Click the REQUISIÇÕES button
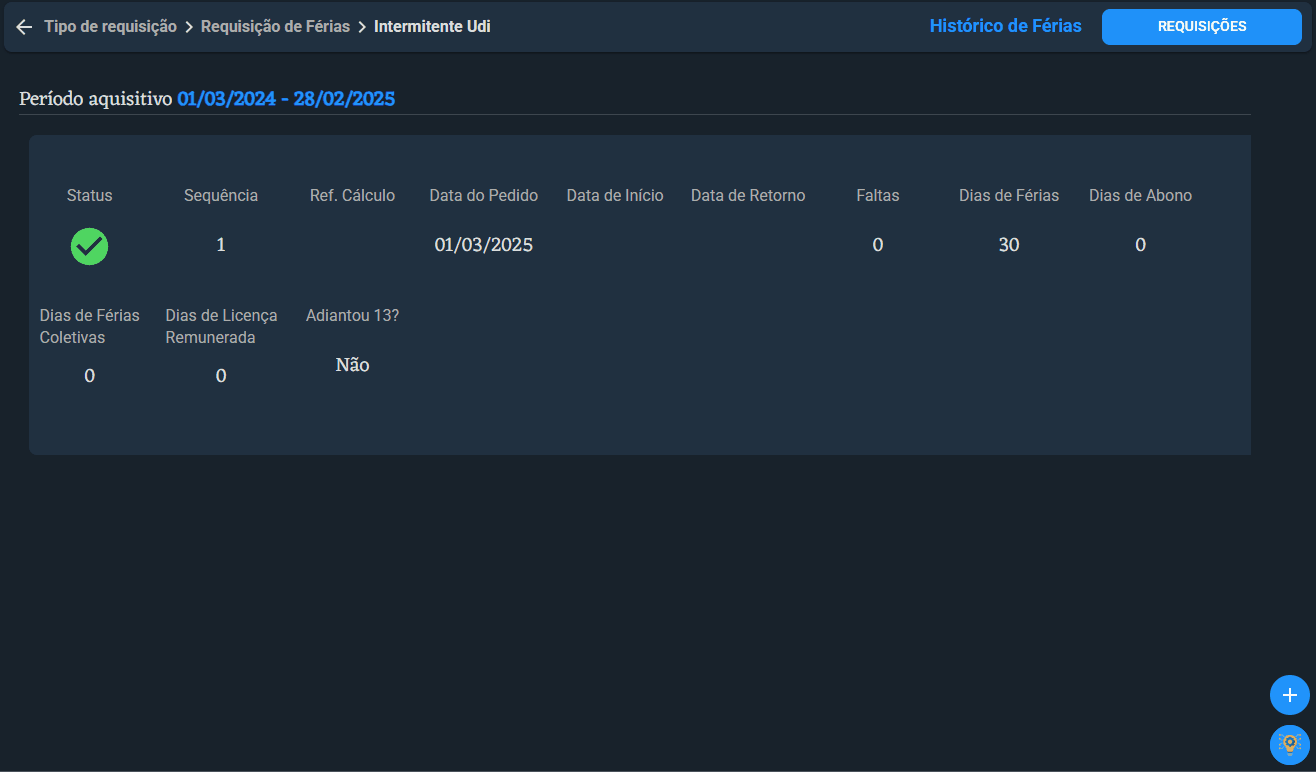 point(1201,27)
